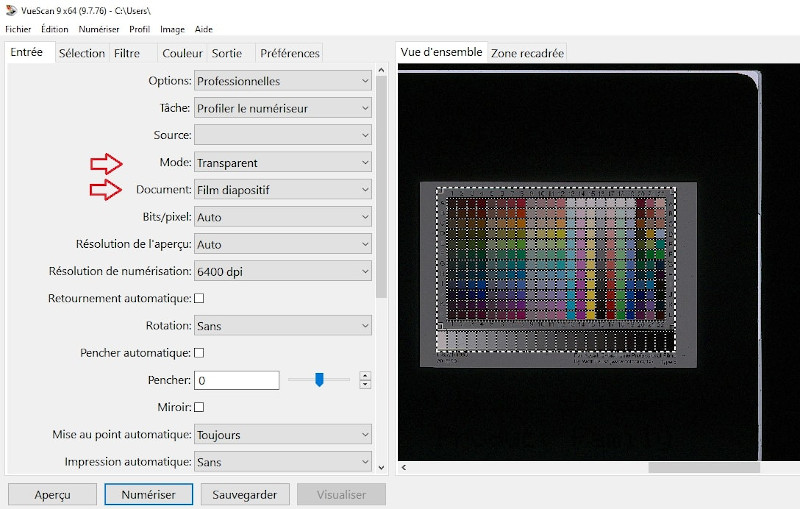
Task: Enable Retournement automatique checkbox
Action: 198,298
